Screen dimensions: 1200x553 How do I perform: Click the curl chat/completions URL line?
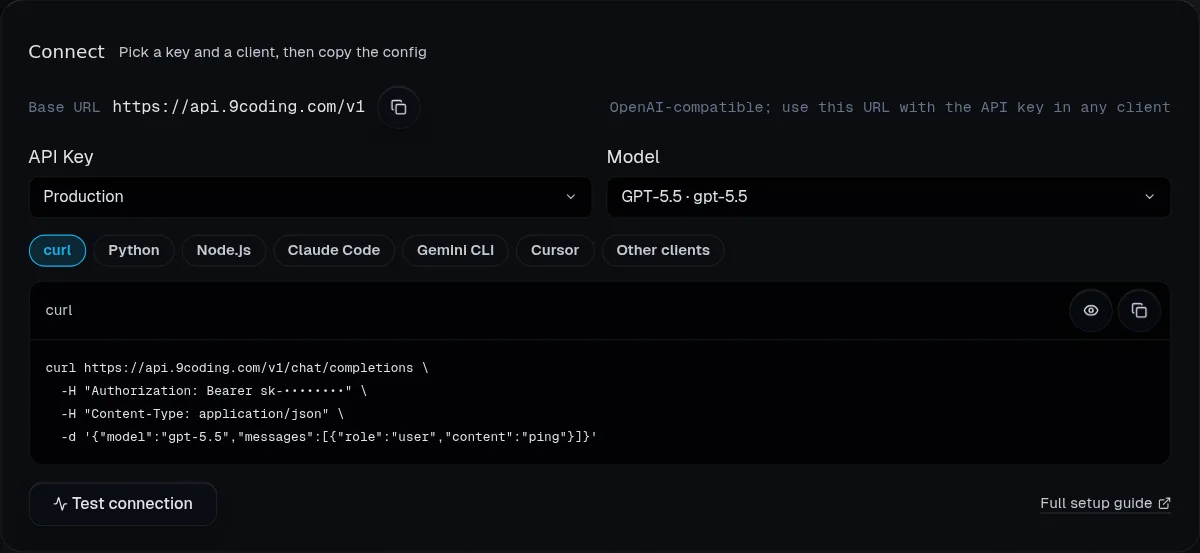(x=237, y=368)
